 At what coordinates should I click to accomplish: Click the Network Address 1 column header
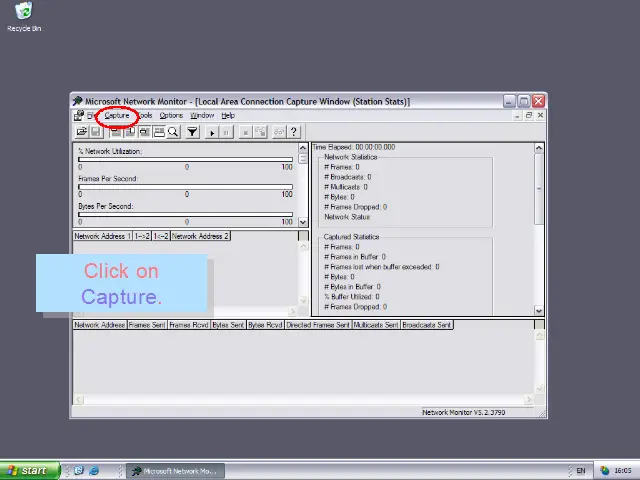pyautogui.click(x=102, y=236)
